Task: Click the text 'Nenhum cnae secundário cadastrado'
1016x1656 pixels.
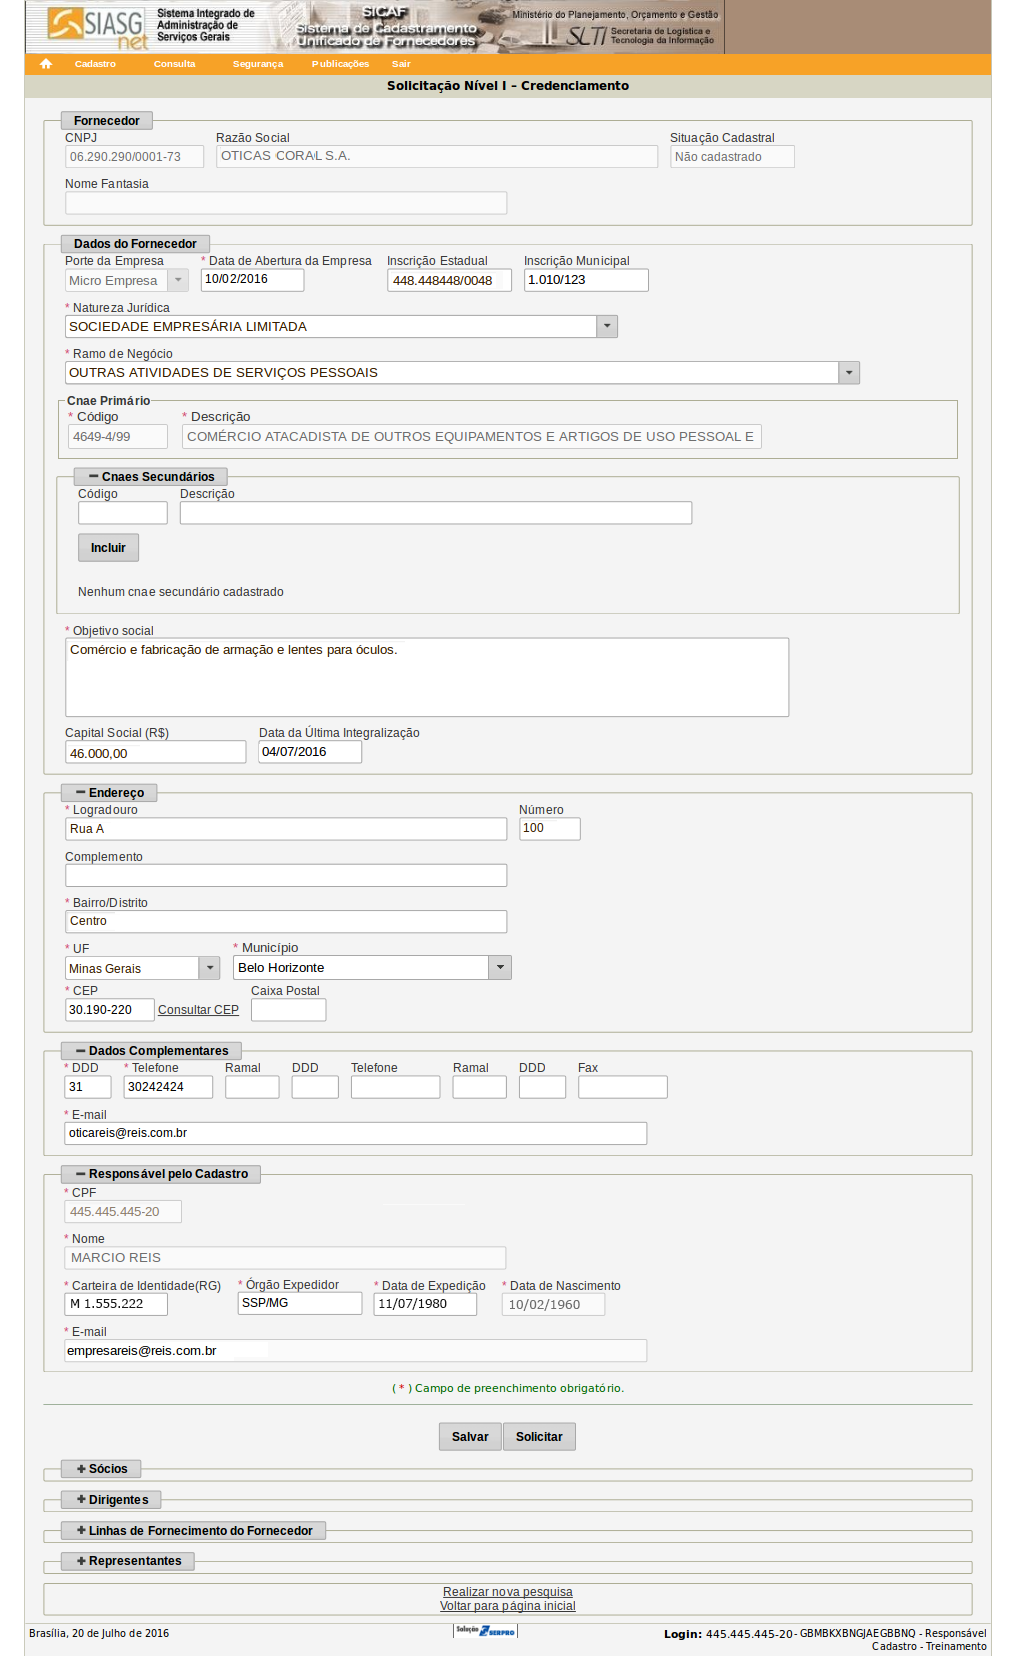Action: 181,592
